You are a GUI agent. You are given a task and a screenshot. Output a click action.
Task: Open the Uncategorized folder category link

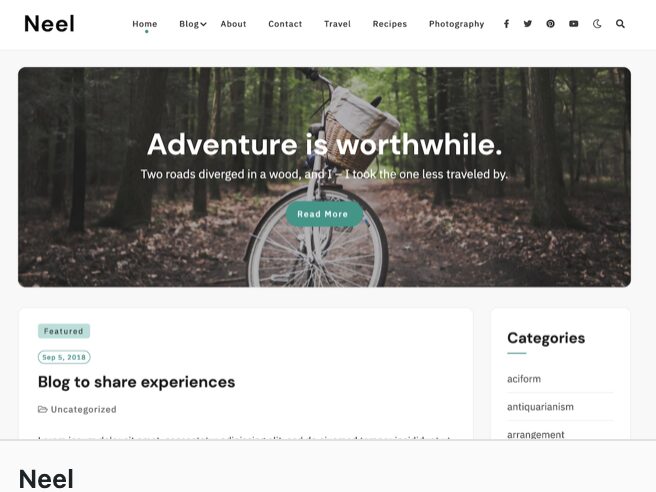tap(83, 409)
